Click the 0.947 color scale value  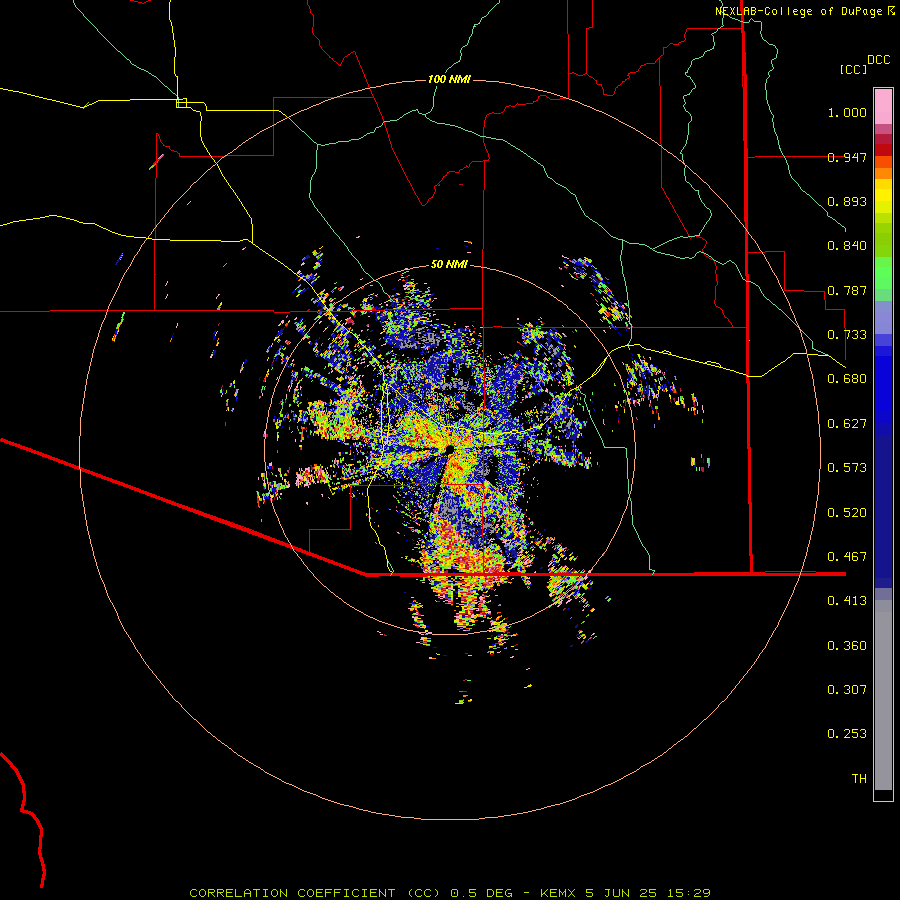pyautogui.click(x=847, y=157)
